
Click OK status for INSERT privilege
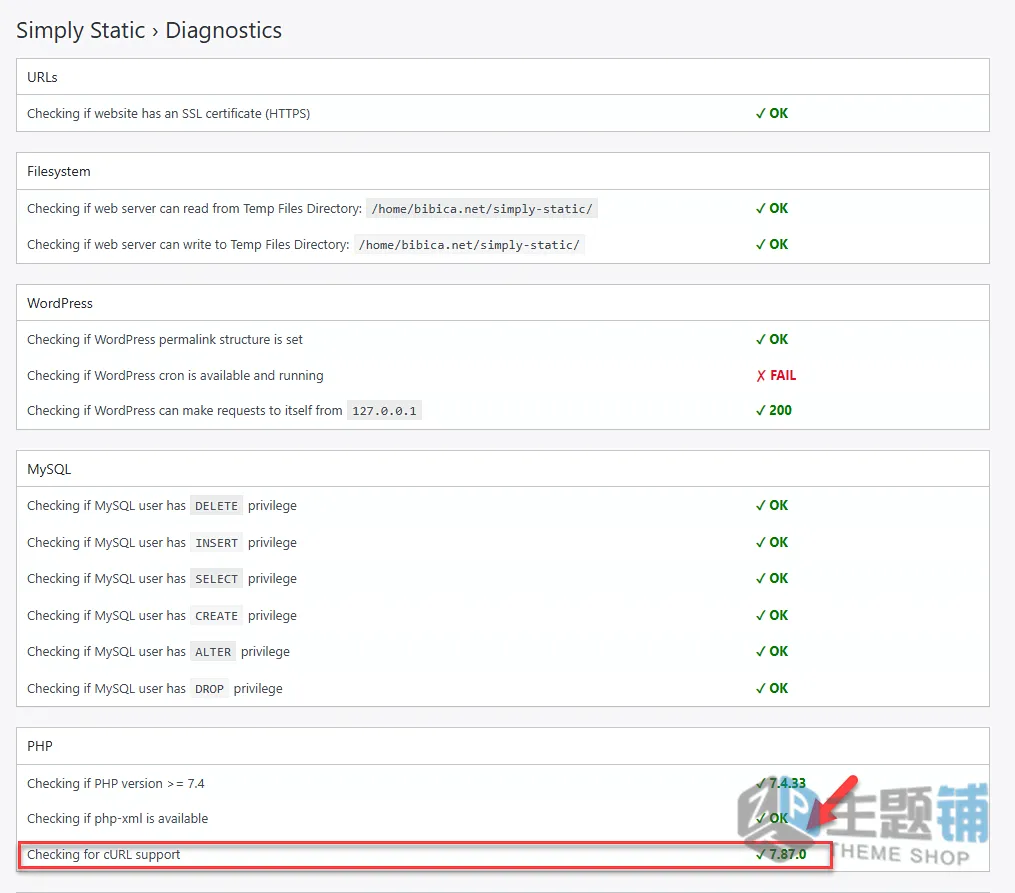click(772, 542)
